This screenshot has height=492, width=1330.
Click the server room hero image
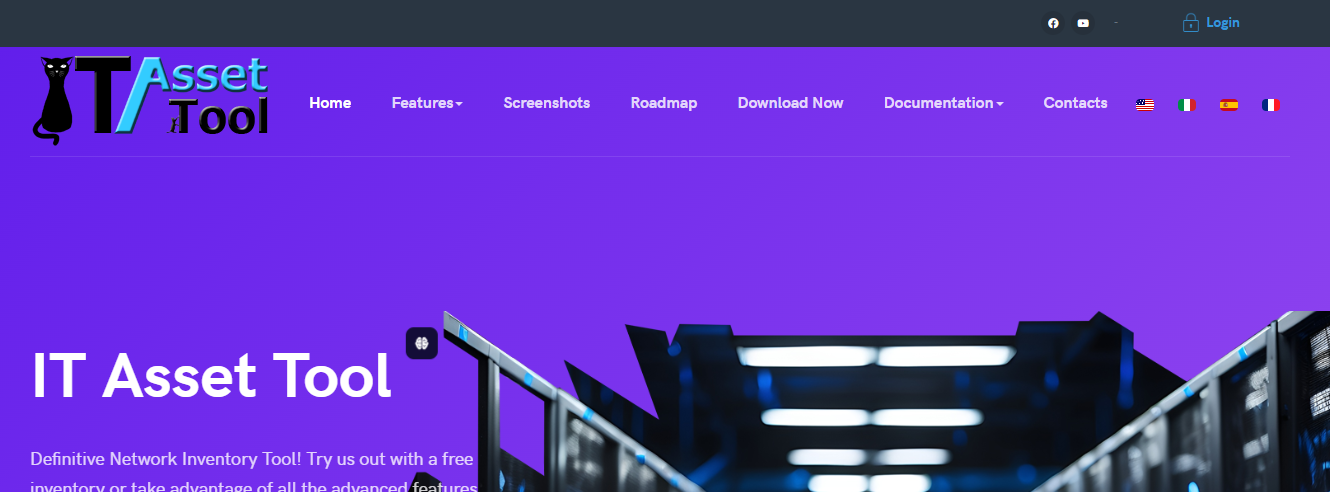click(887, 402)
